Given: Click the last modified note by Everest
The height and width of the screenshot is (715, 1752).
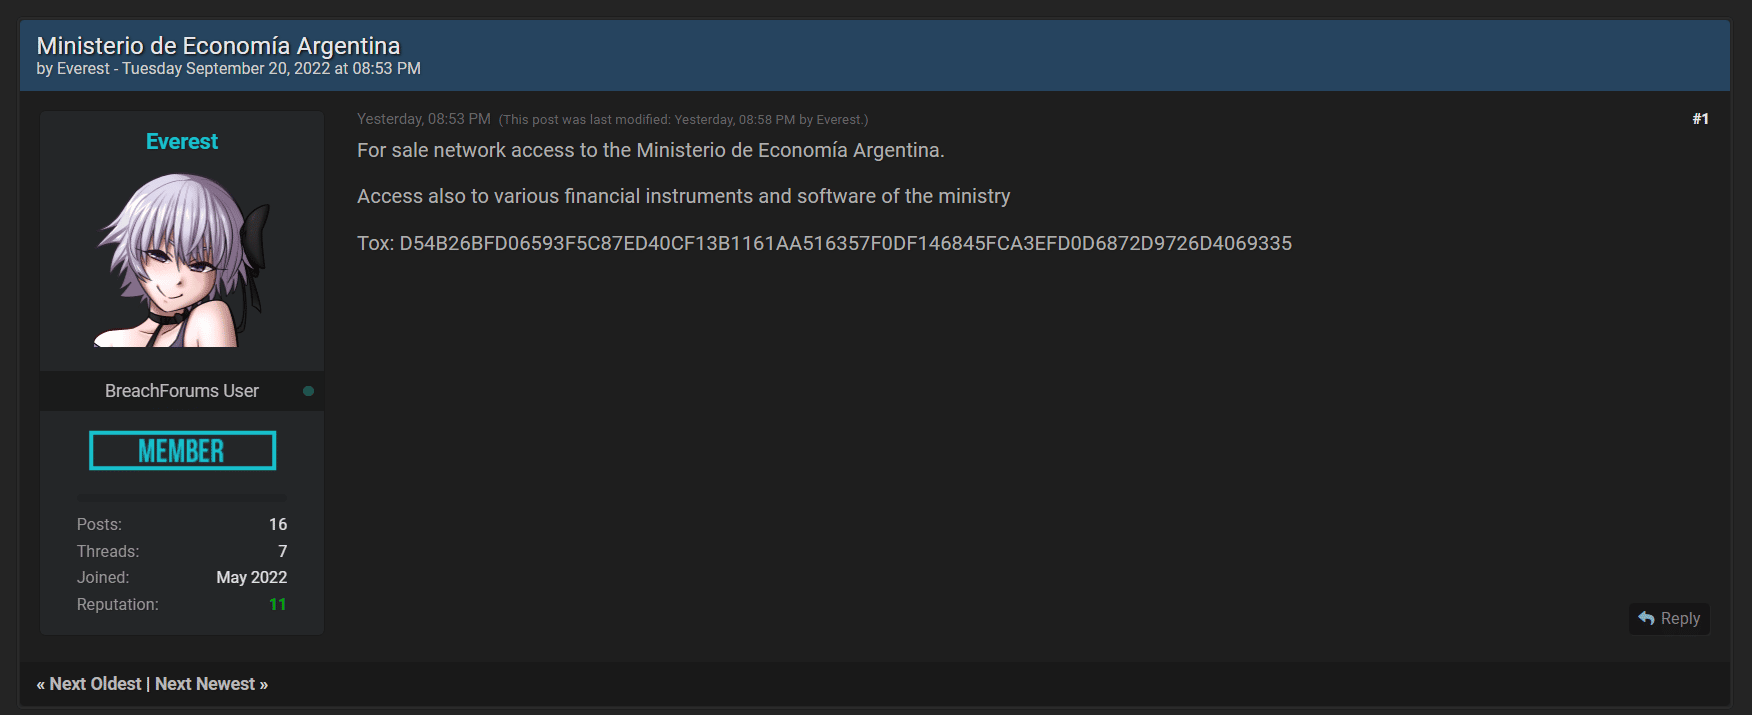Looking at the screenshot, I should click(x=683, y=120).
